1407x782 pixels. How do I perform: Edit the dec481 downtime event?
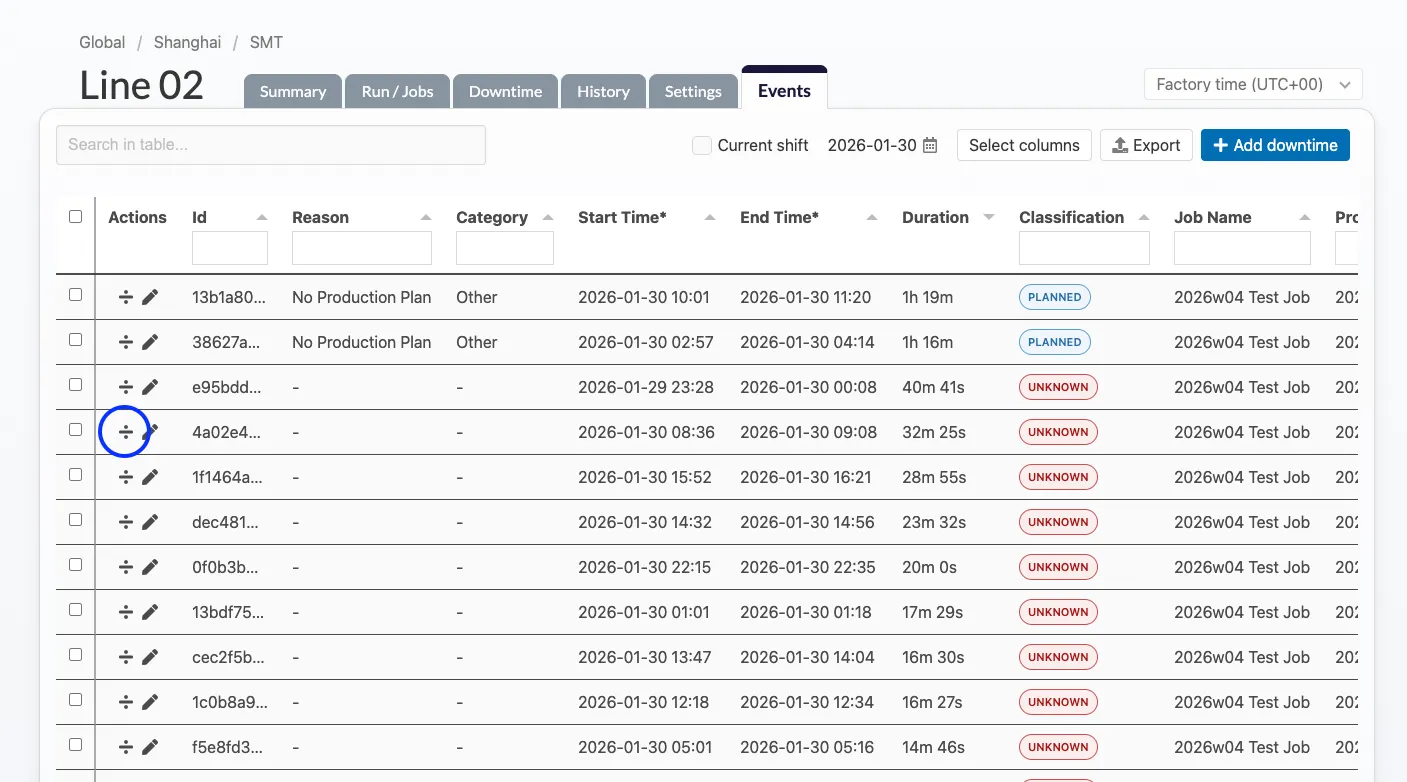point(150,522)
